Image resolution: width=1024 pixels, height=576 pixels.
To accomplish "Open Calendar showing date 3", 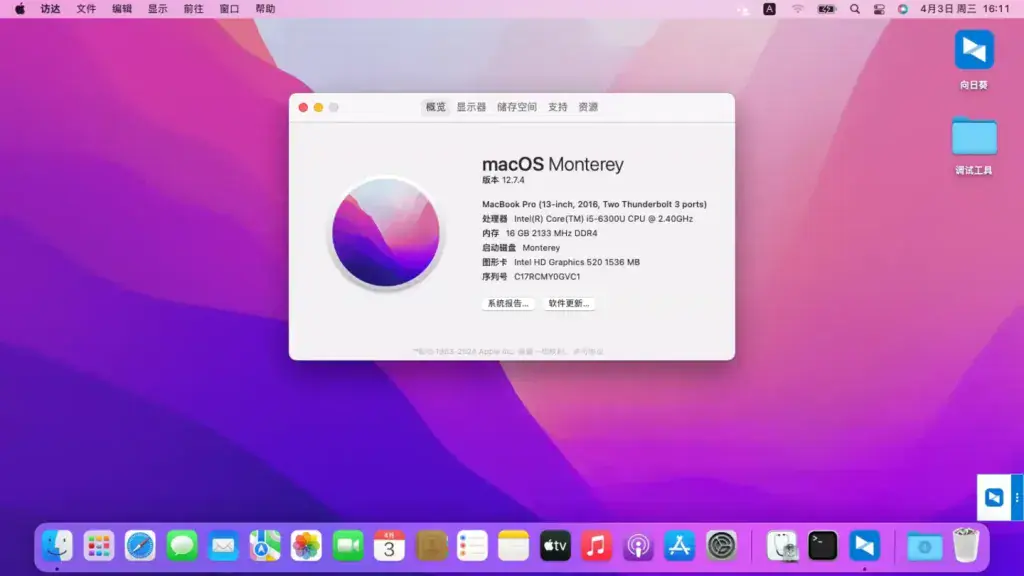I will click(x=389, y=545).
